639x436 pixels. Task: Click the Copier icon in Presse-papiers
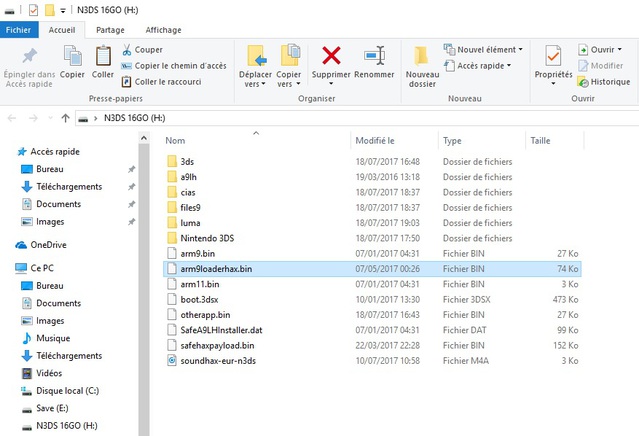pyautogui.click(x=72, y=56)
